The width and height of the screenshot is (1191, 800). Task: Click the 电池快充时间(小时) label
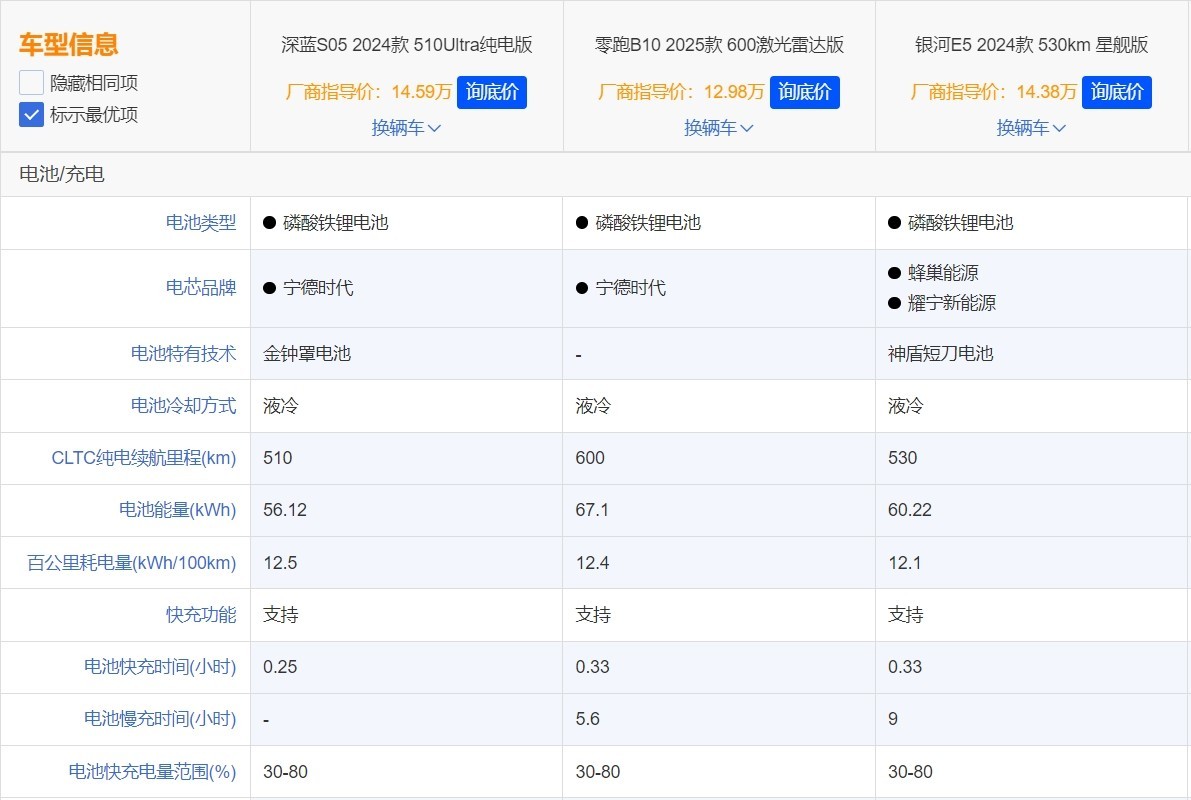click(x=160, y=667)
